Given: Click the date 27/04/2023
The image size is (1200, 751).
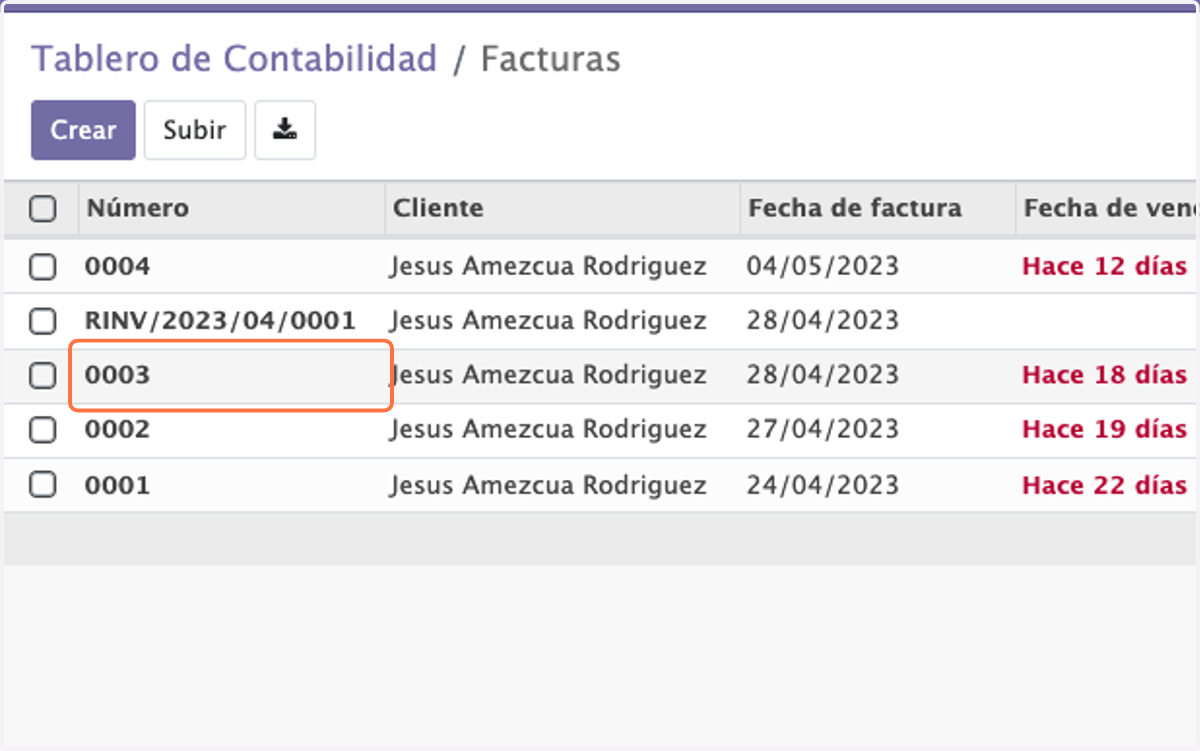Looking at the screenshot, I should 823,430.
